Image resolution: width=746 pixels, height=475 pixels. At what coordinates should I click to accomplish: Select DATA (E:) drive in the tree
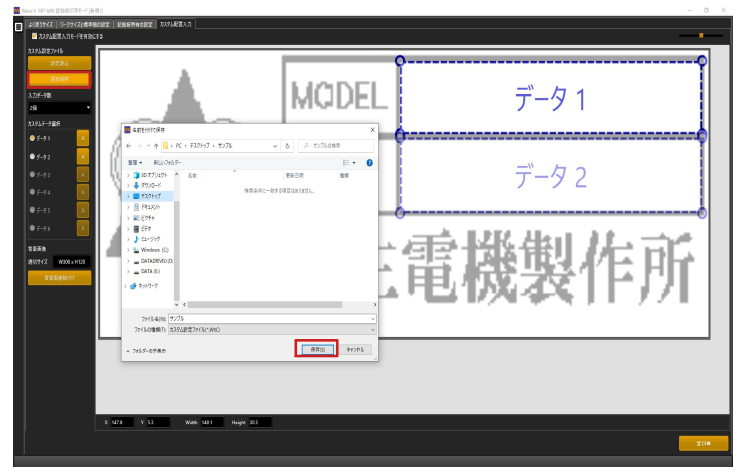(x=147, y=271)
